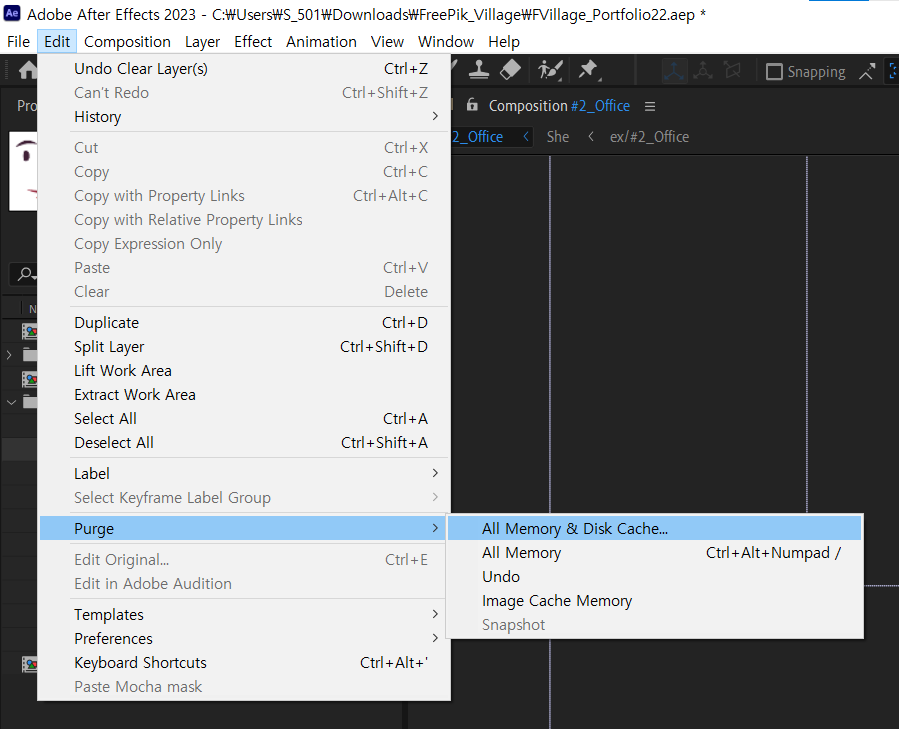
Task: Select the Clone Stamp tool
Action: tap(479, 71)
